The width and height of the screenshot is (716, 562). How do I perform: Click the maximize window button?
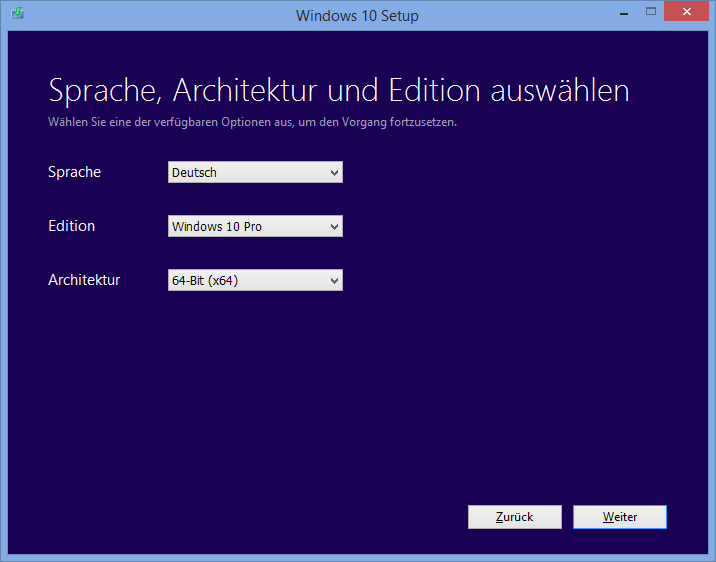[x=651, y=12]
